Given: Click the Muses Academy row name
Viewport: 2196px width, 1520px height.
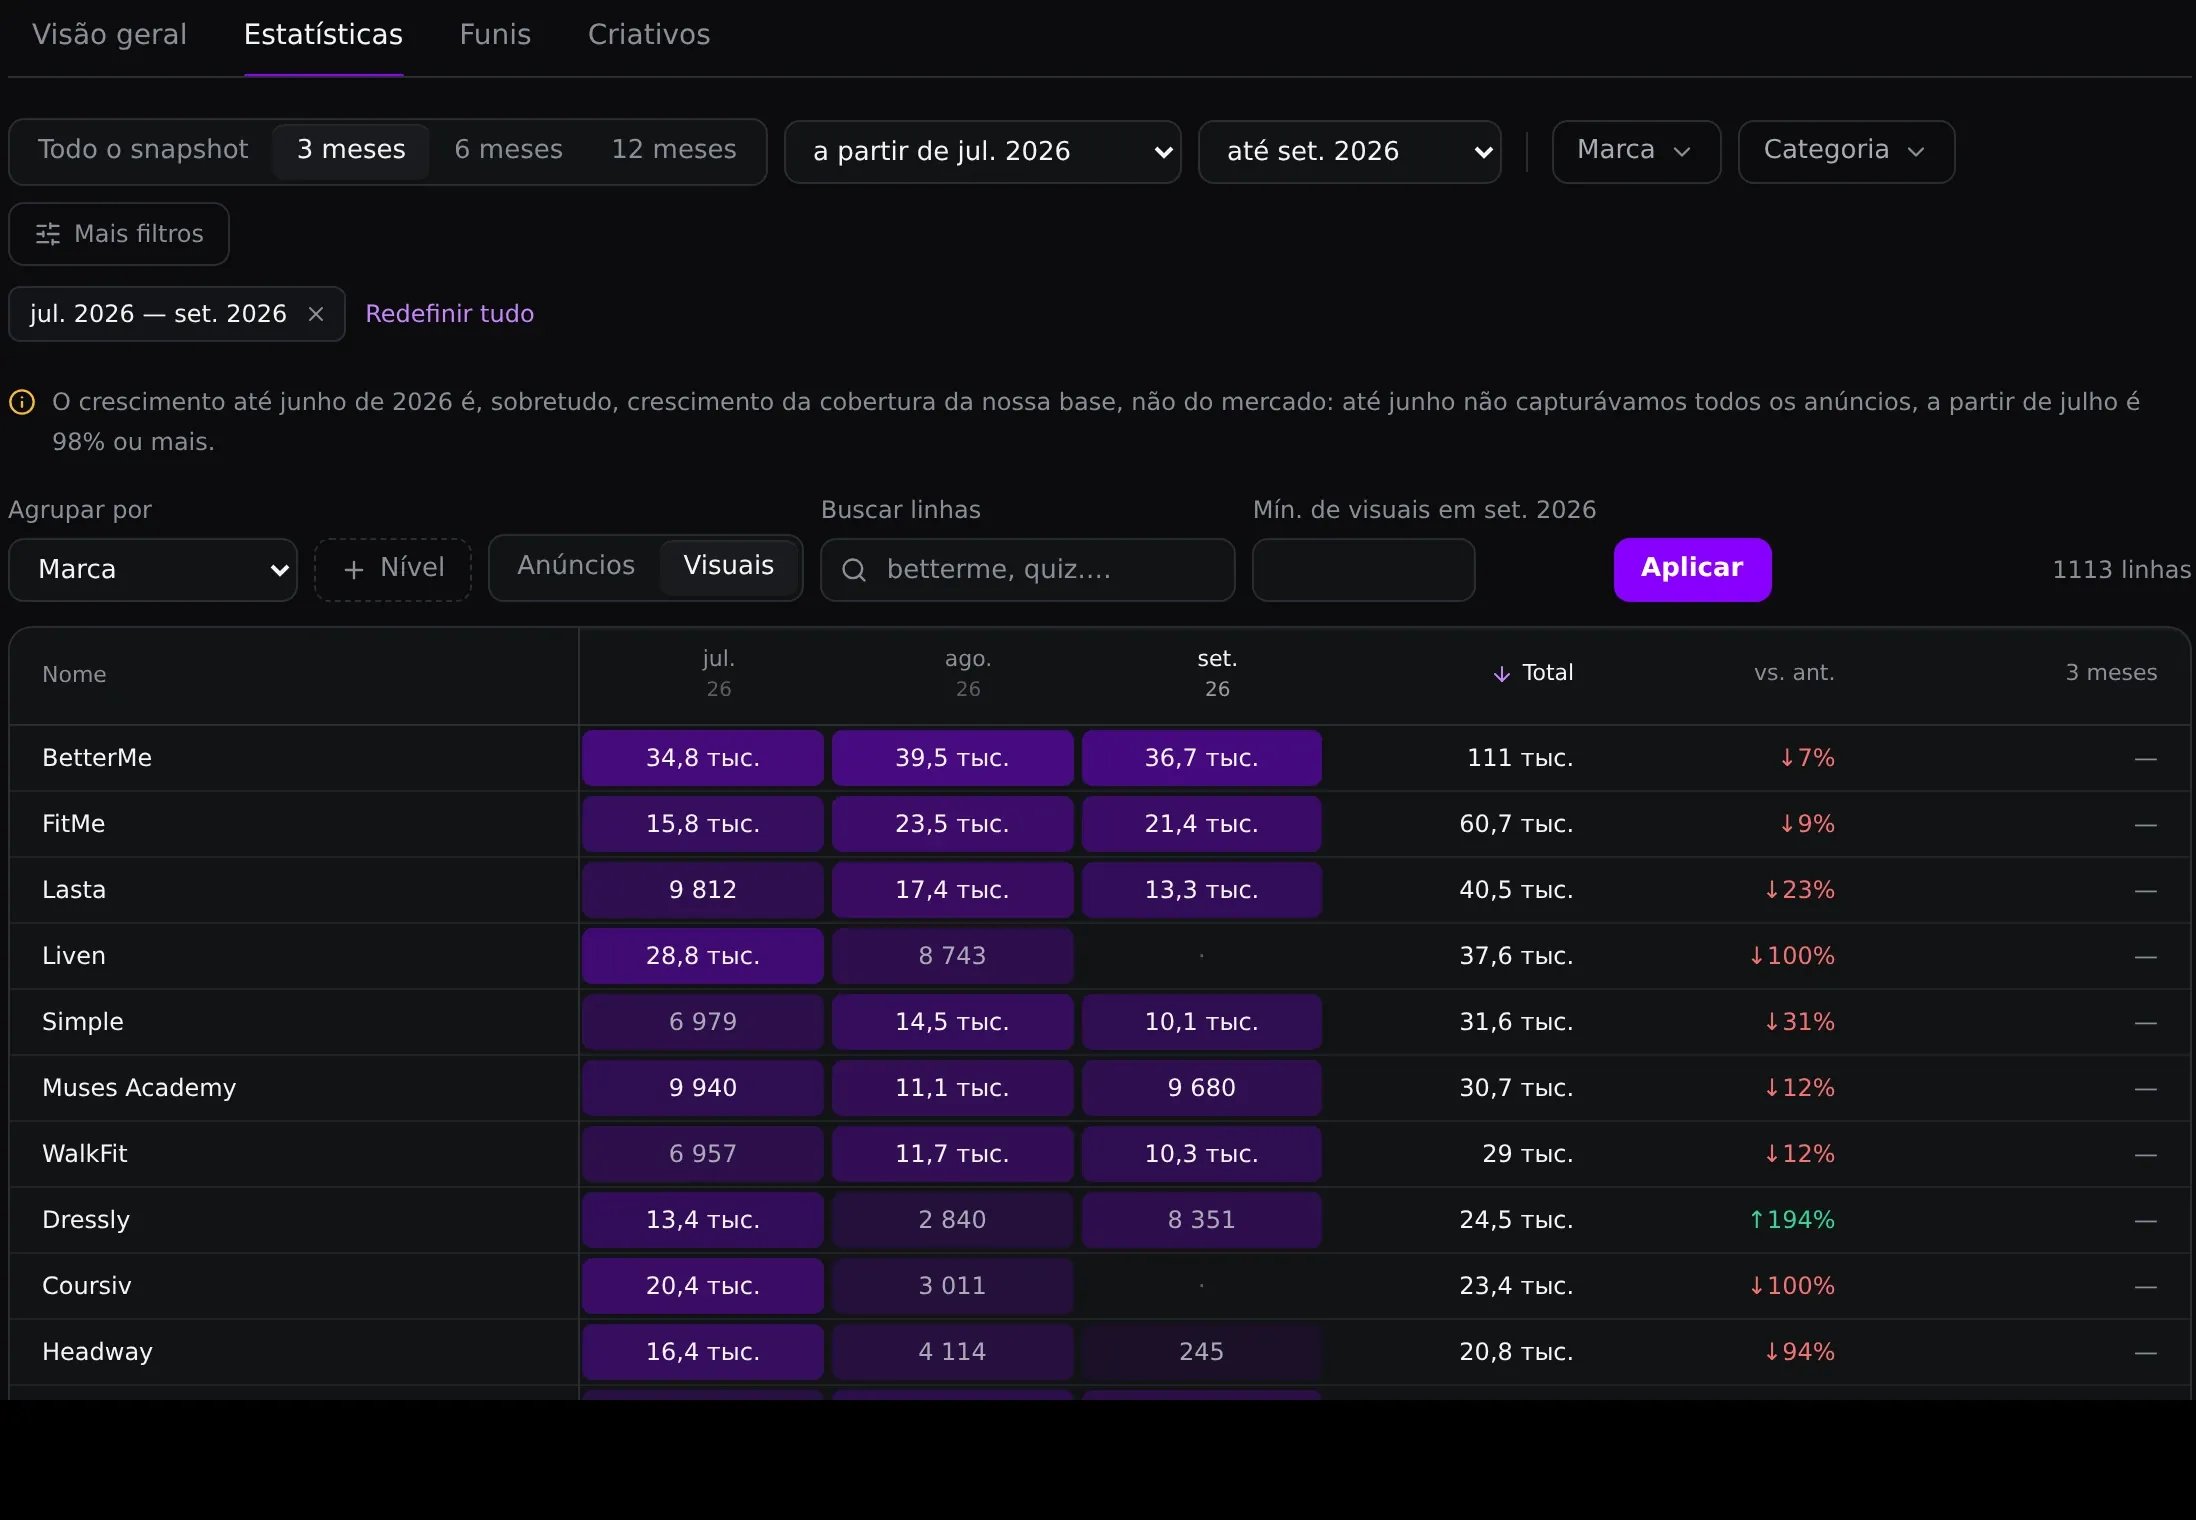Looking at the screenshot, I should (139, 1088).
